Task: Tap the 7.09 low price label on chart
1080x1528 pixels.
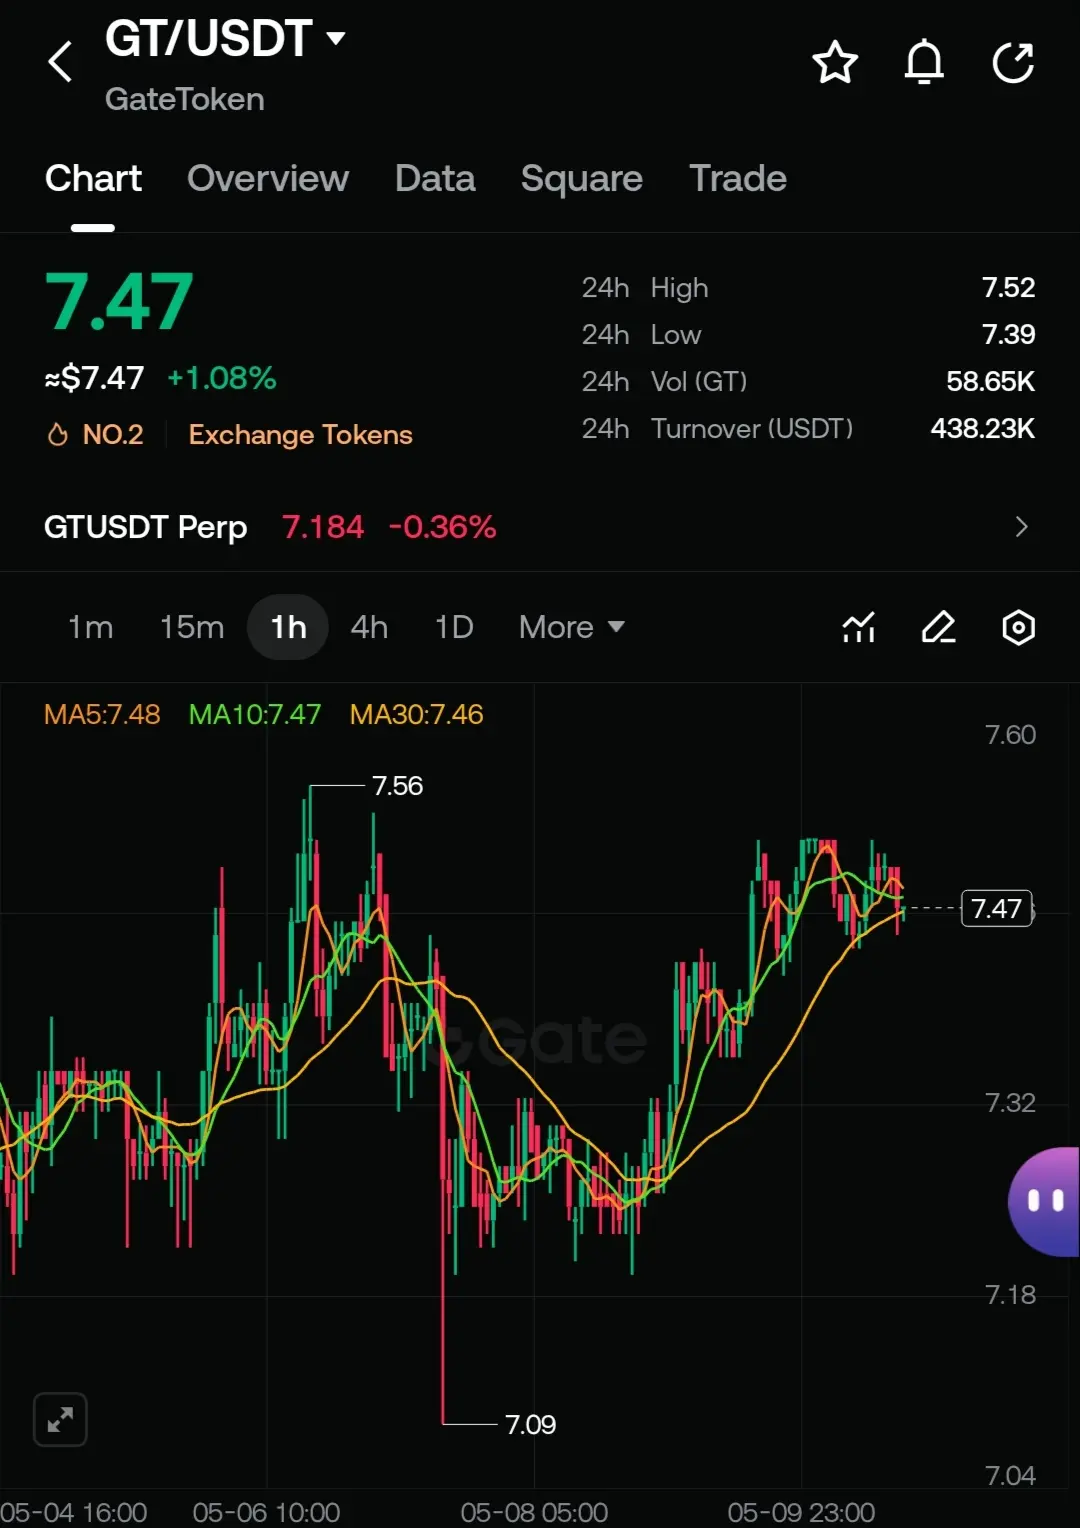Action: (530, 1424)
